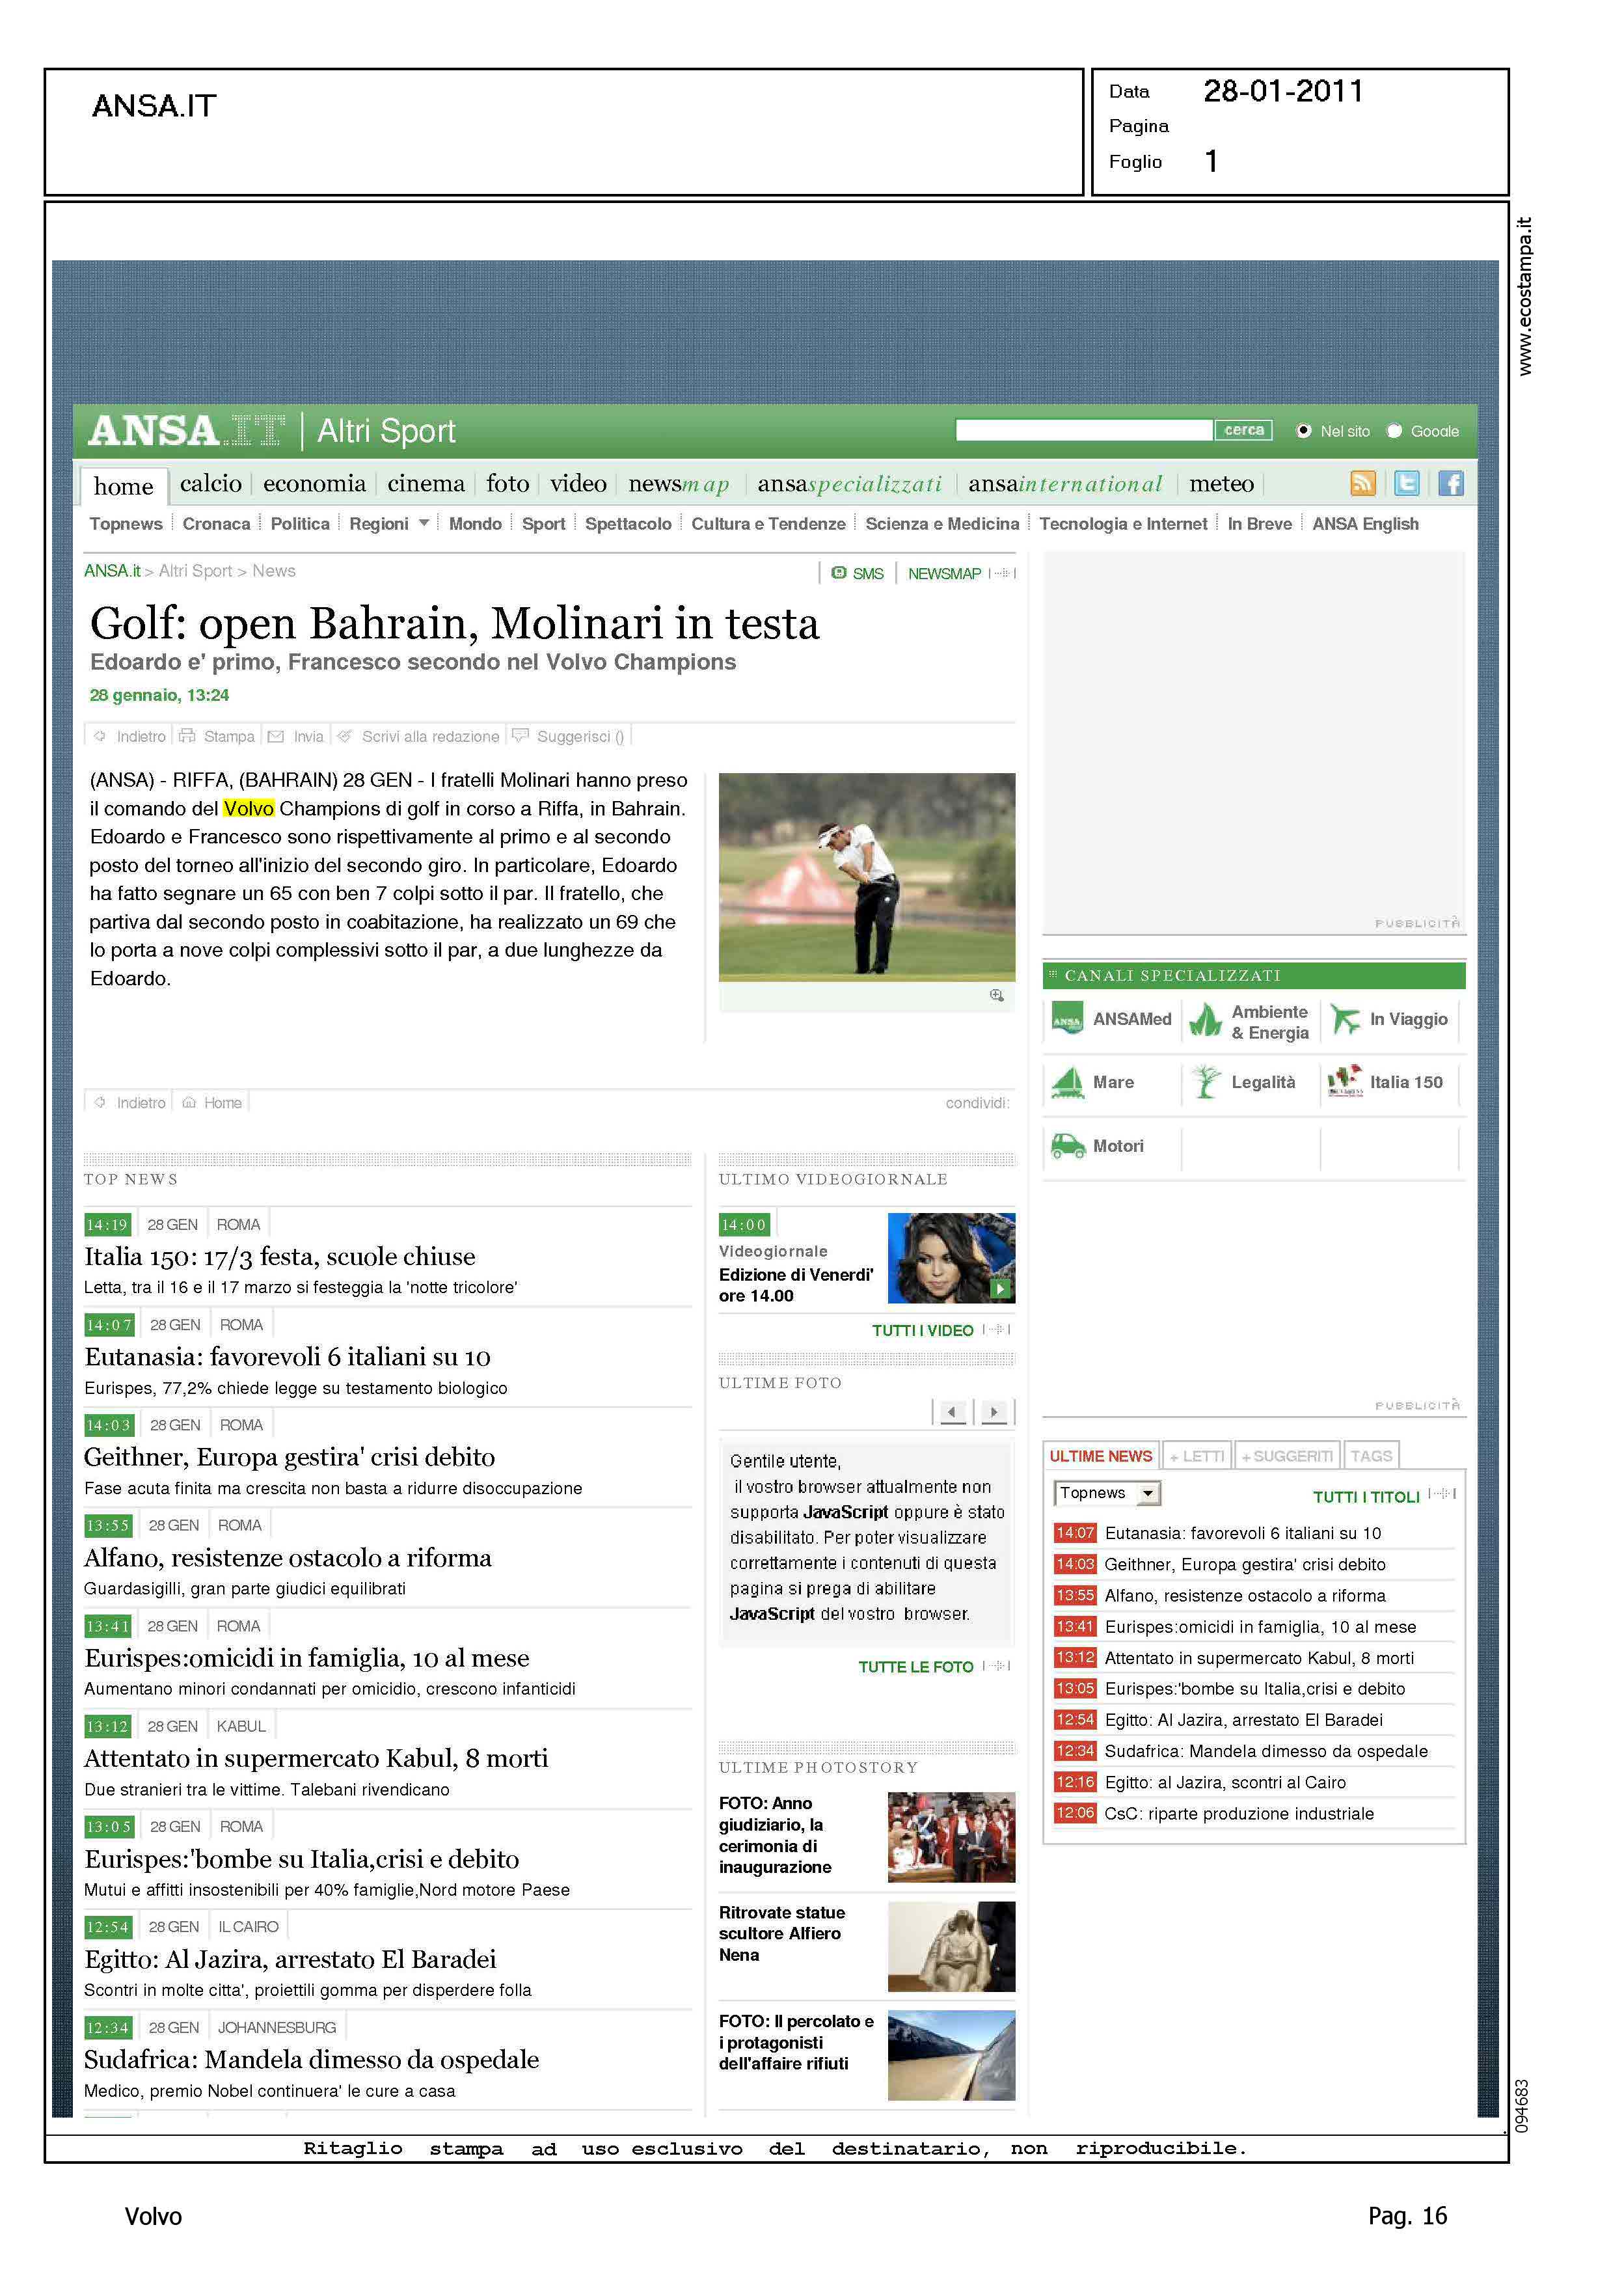Open the Motori car icon channel

(1068, 1146)
